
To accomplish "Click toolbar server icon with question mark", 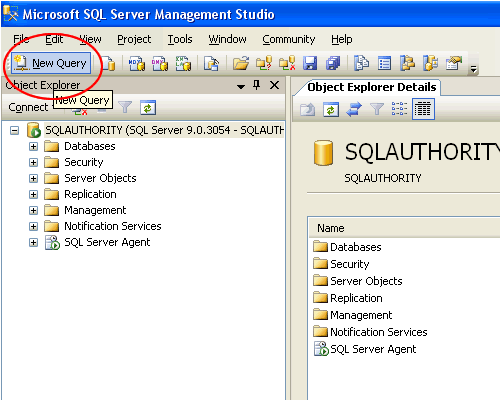I will (x=264, y=63).
